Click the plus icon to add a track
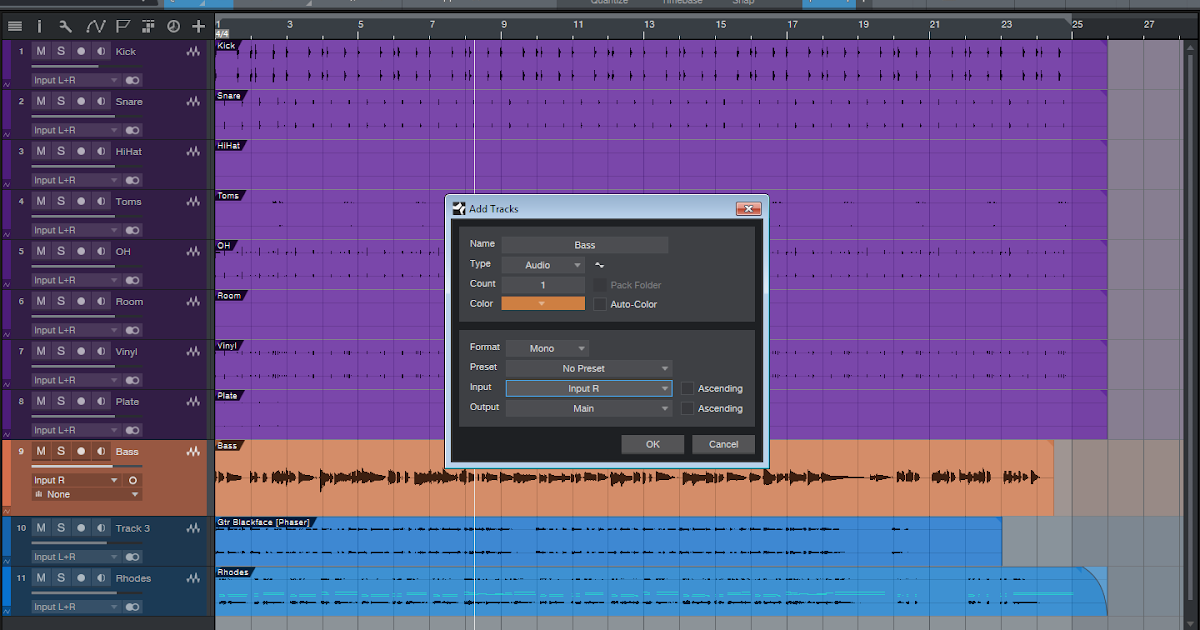1200x630 pixels. tap(197, 26)
